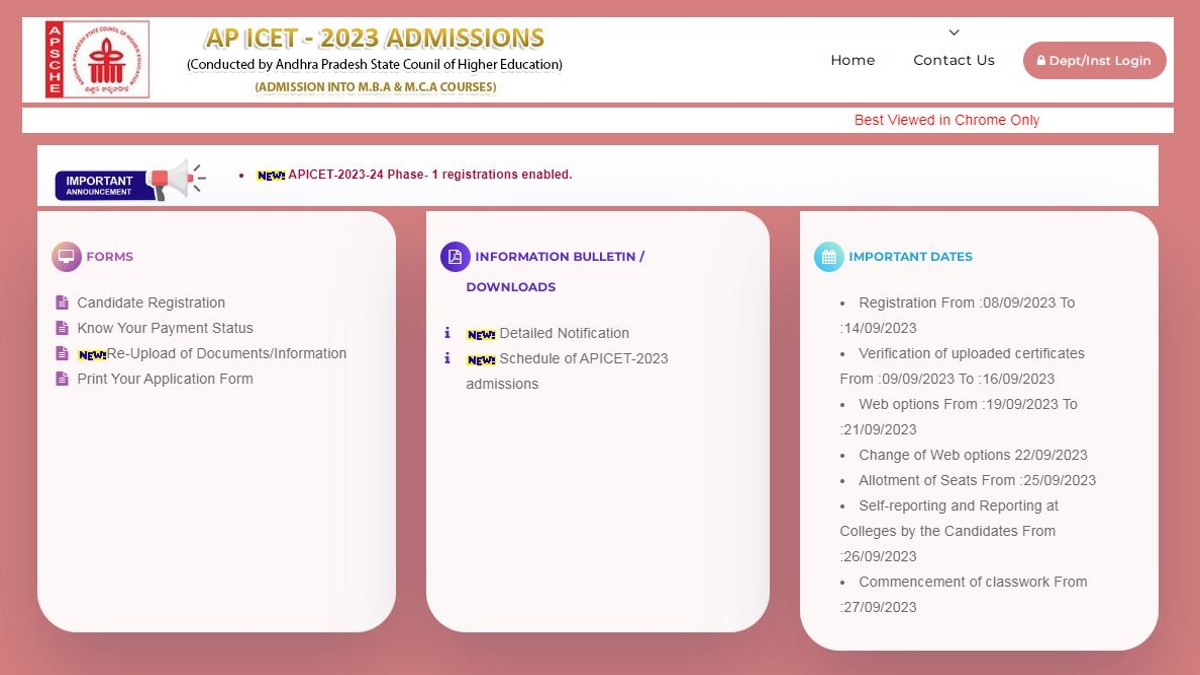The width and height of the screenshot is (1200, 675).
Task: Click NEW badge beside Detailed Notification
Action: 481,334
